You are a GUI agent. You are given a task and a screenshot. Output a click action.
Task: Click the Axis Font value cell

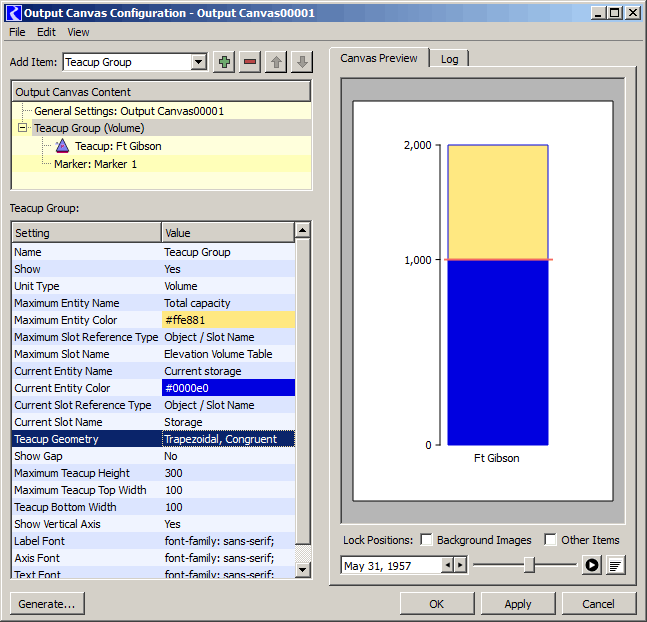[x=228, y=558]
